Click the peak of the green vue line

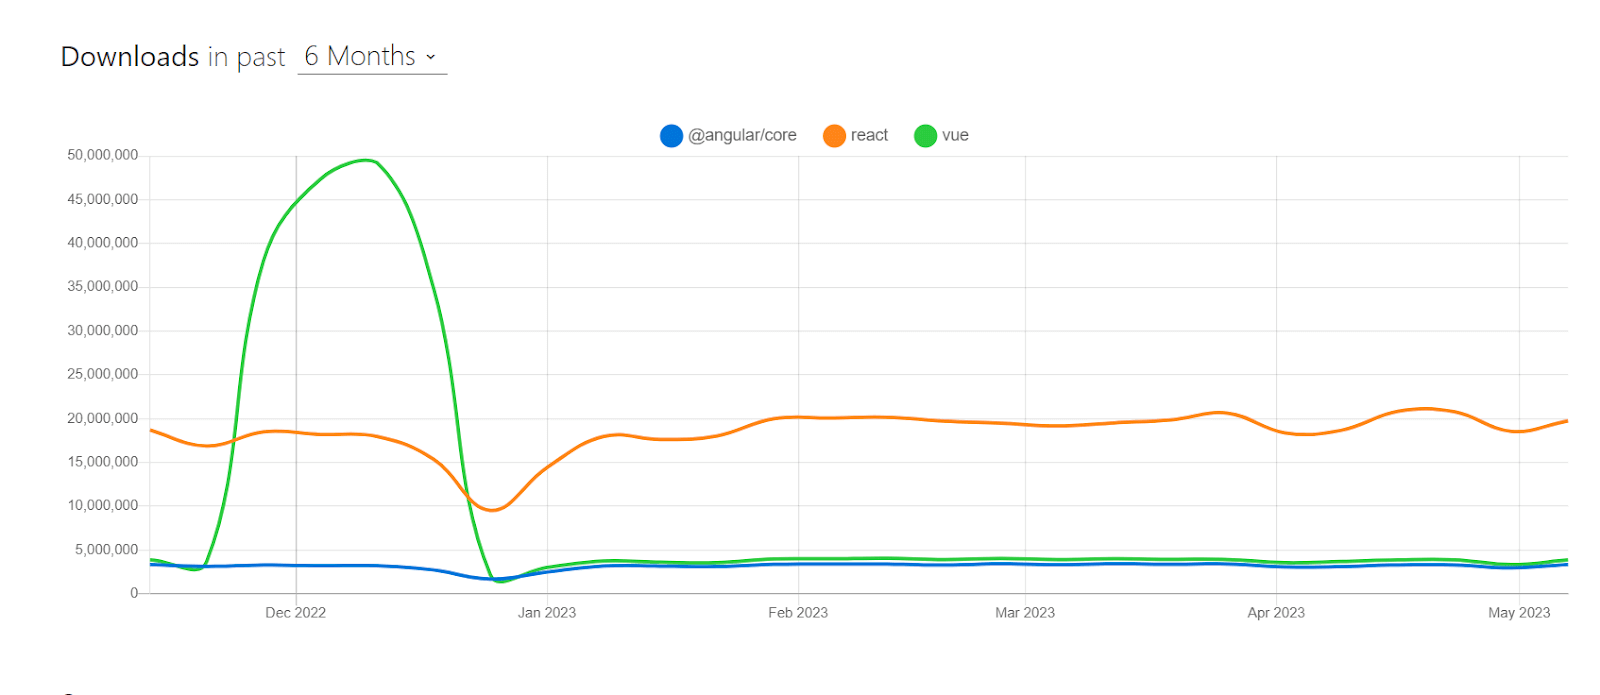pyautogui.click(x=367, y=160)
